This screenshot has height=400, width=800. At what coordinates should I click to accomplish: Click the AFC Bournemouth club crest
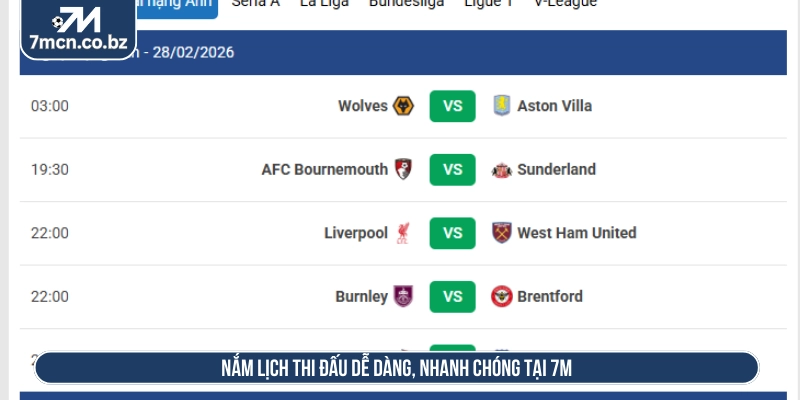pyautogui.click(x=404, y=169)
